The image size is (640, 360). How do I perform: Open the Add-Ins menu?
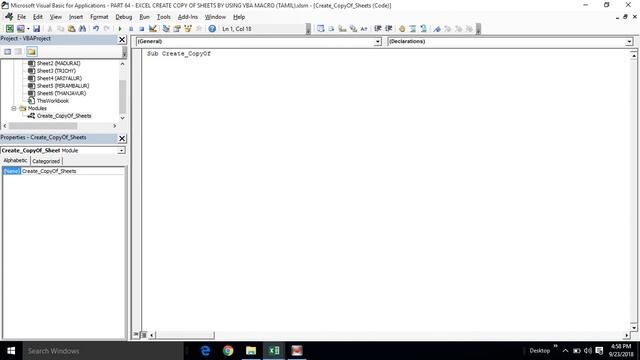coord(188,17)
